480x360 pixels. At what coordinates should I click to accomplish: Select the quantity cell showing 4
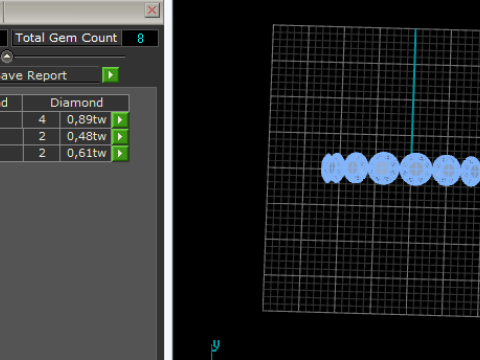tap(42, 120)
